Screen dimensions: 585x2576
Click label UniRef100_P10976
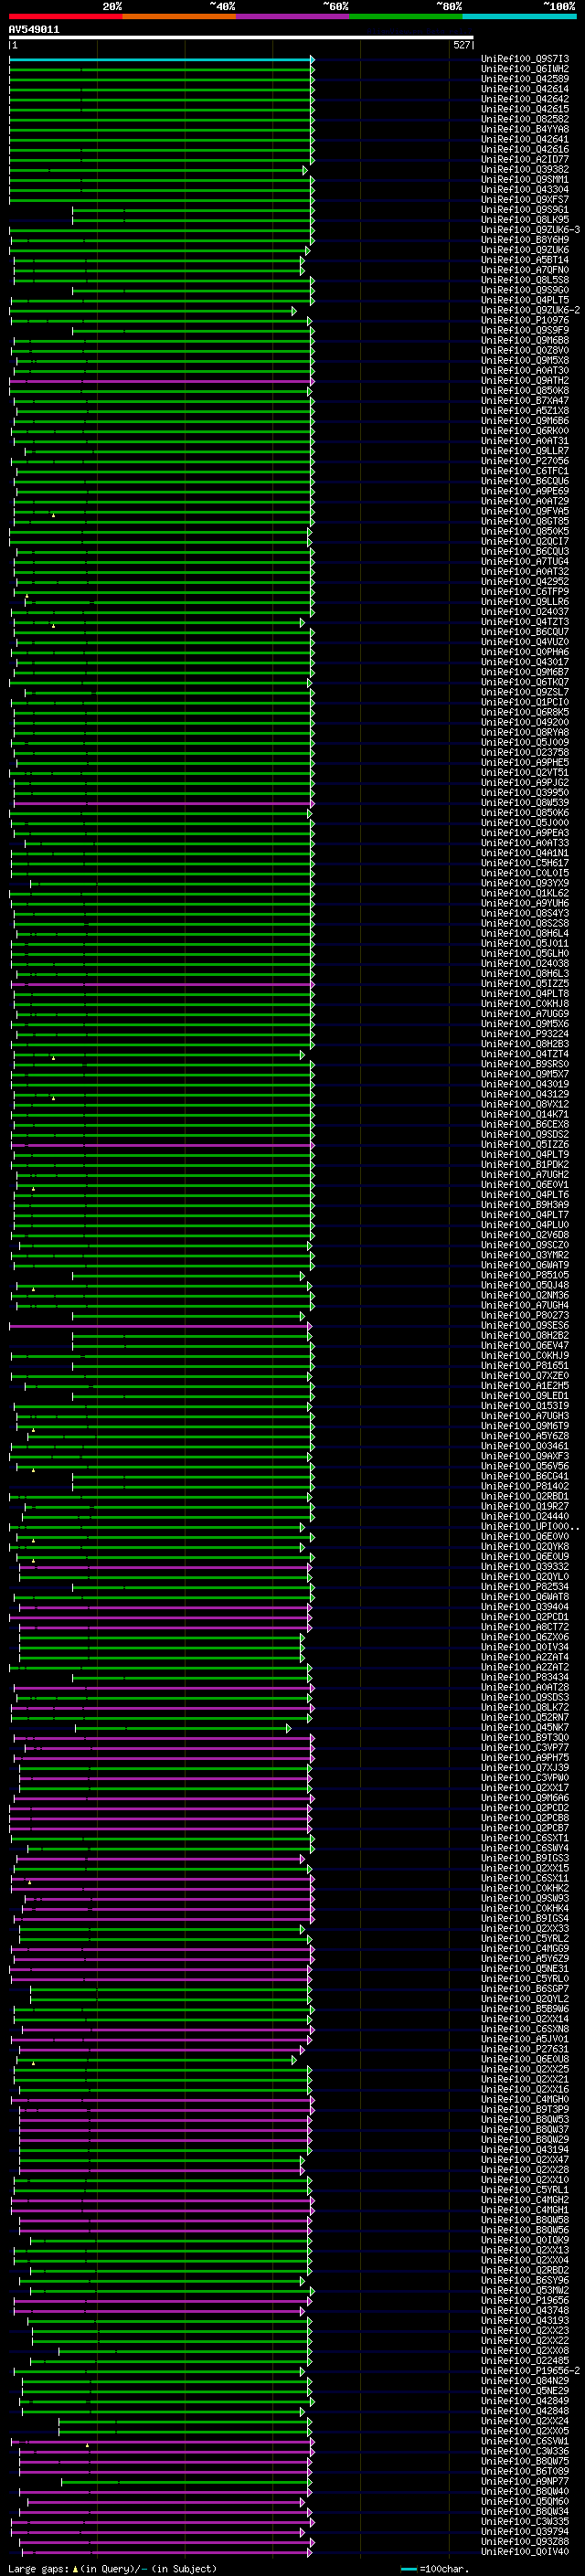pos(525,320)
